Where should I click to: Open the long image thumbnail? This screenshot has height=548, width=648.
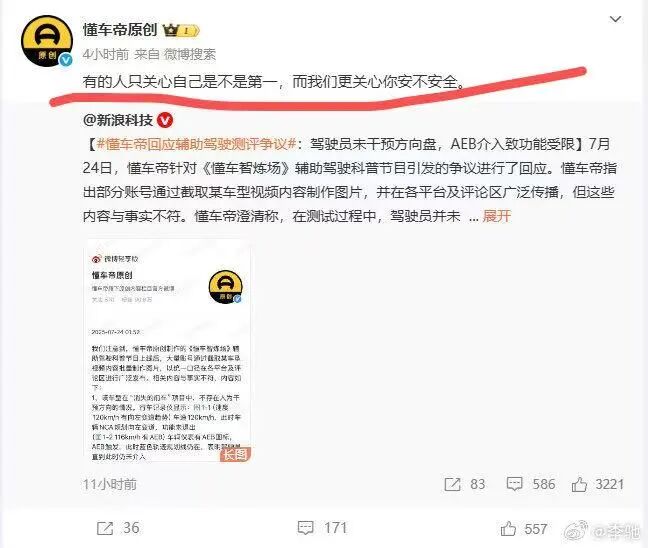click(167, 350)
